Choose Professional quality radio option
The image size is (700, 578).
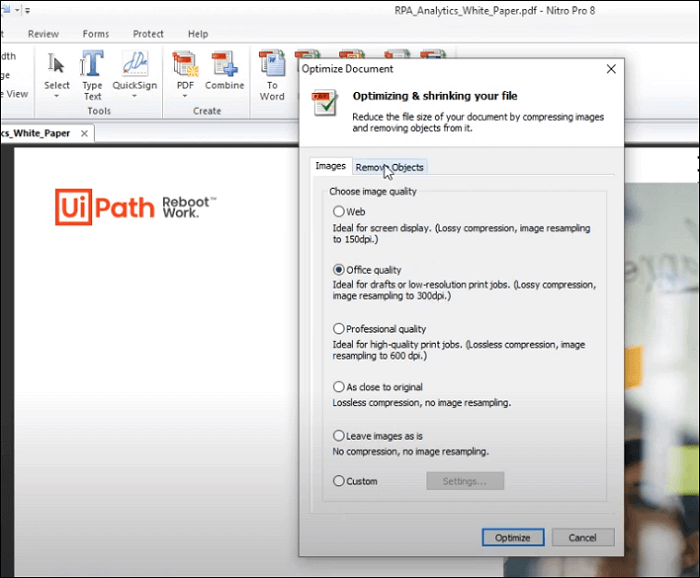pyautogui.click(x=339, y=329)
